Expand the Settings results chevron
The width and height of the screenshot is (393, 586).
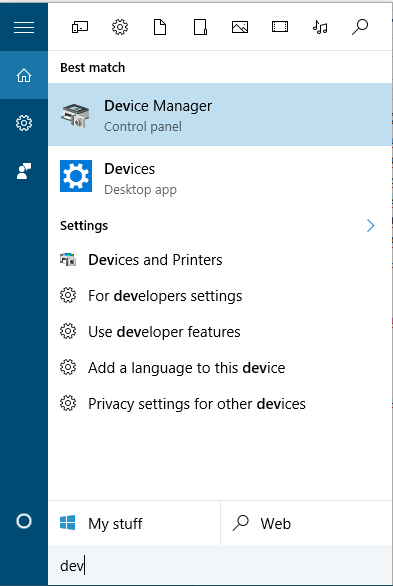[x=370, y=225]
